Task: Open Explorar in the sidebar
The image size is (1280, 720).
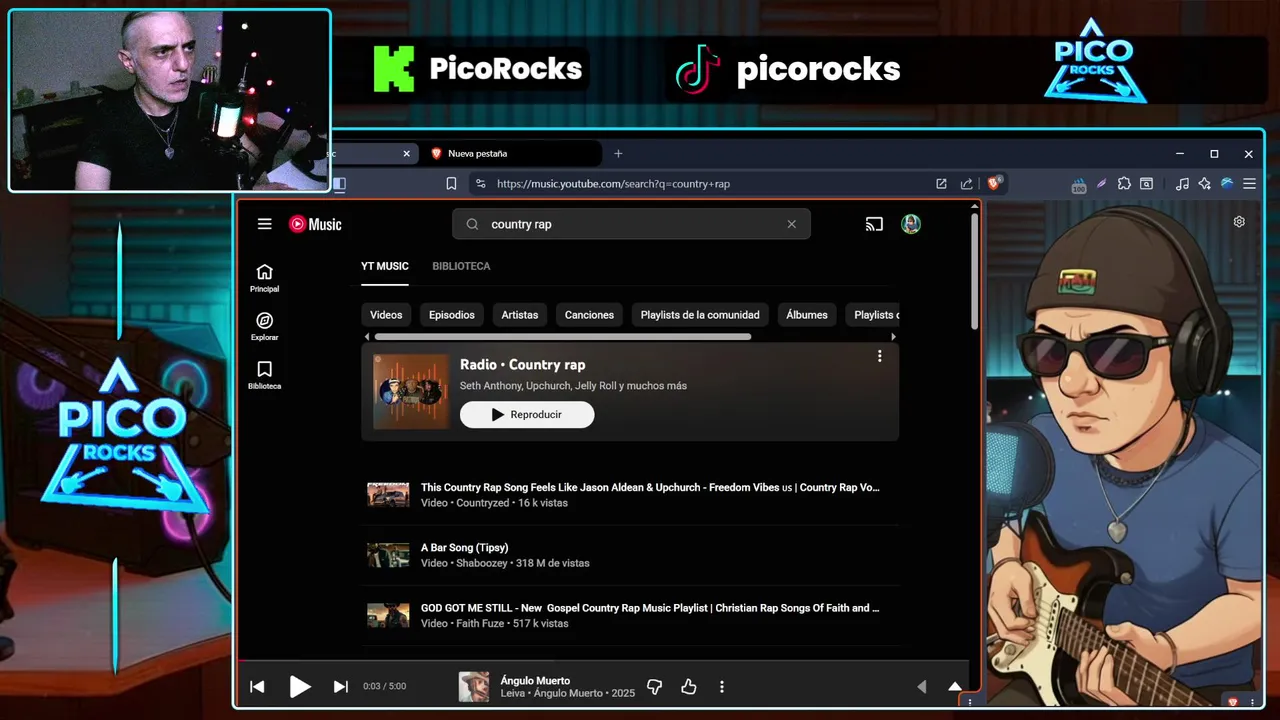Action: click(x=264, y=327)
